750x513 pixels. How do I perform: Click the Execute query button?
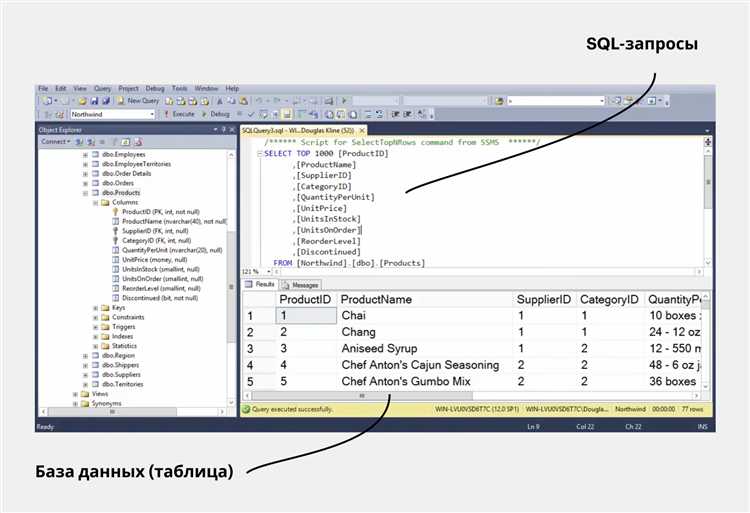tap(180, 114)
